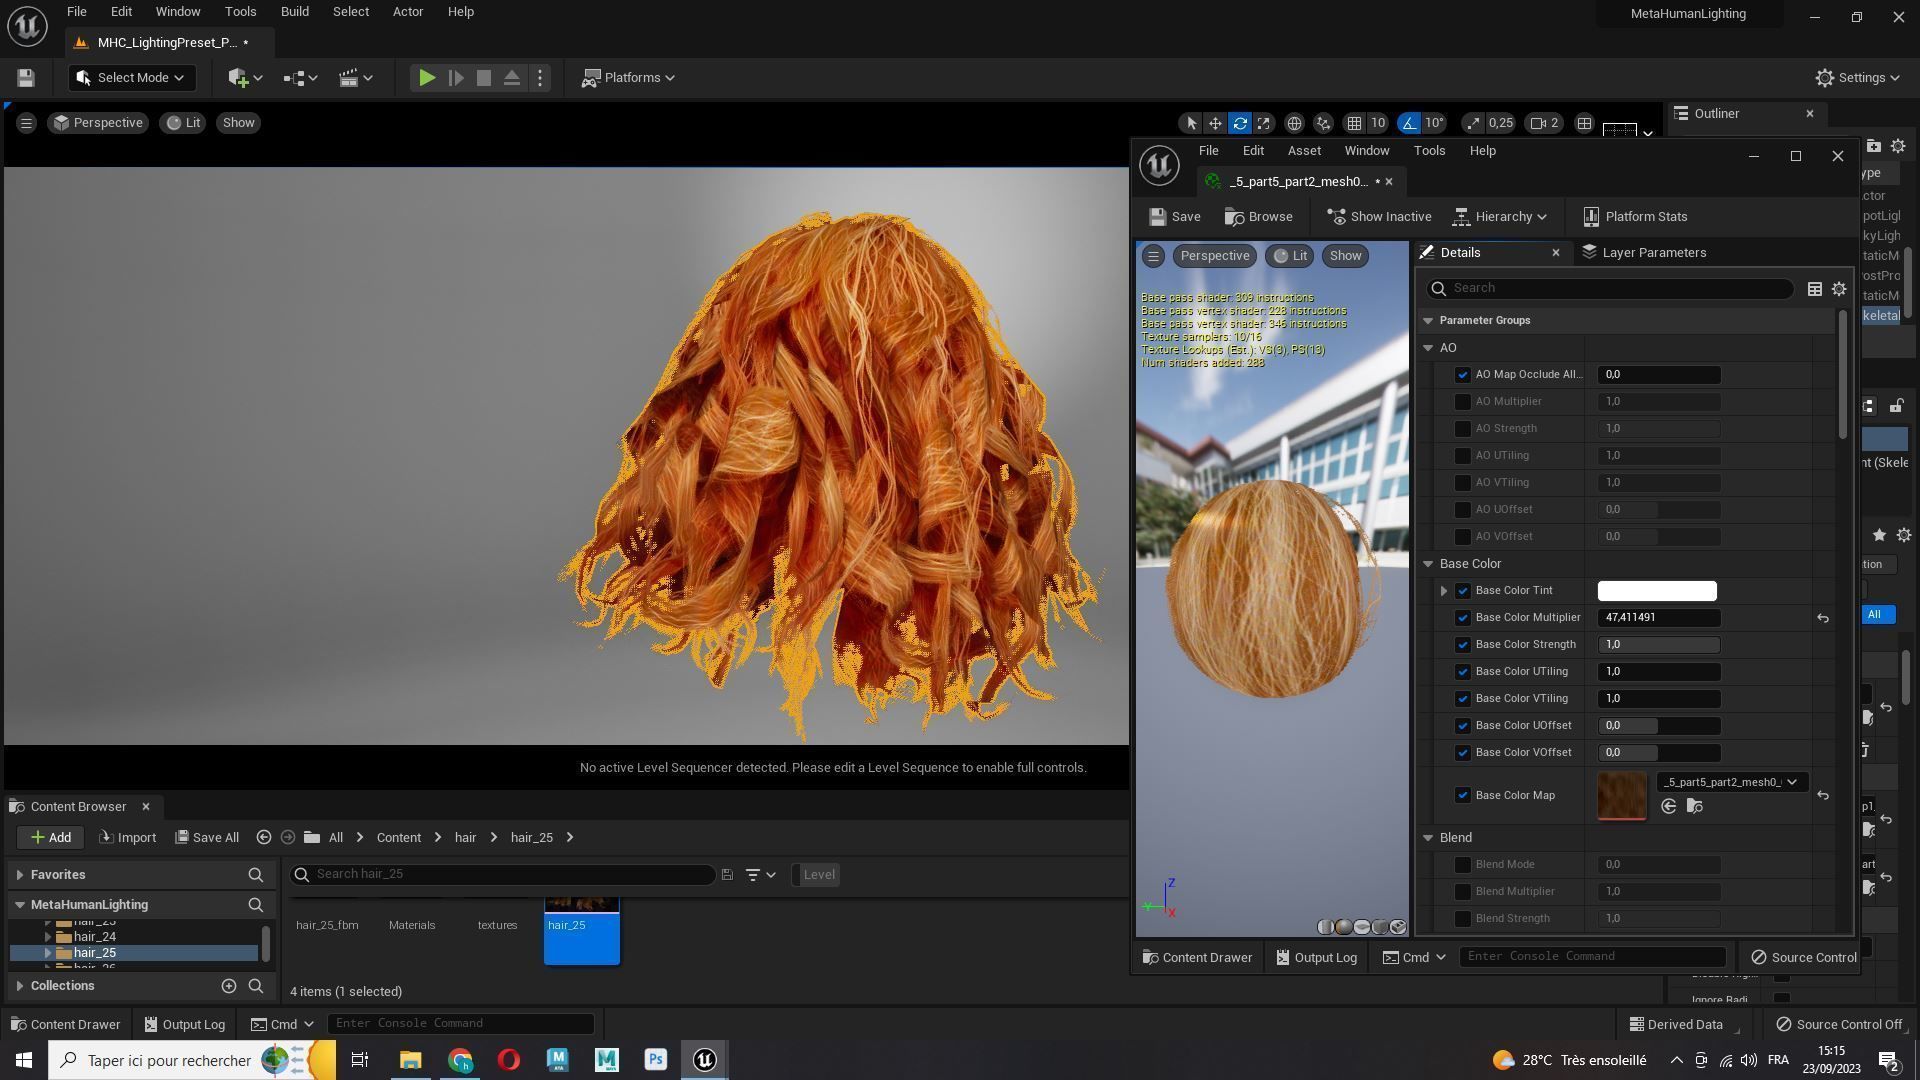Click the Details panel search field
The image size is (1920, 1080).
(1609, 288)
